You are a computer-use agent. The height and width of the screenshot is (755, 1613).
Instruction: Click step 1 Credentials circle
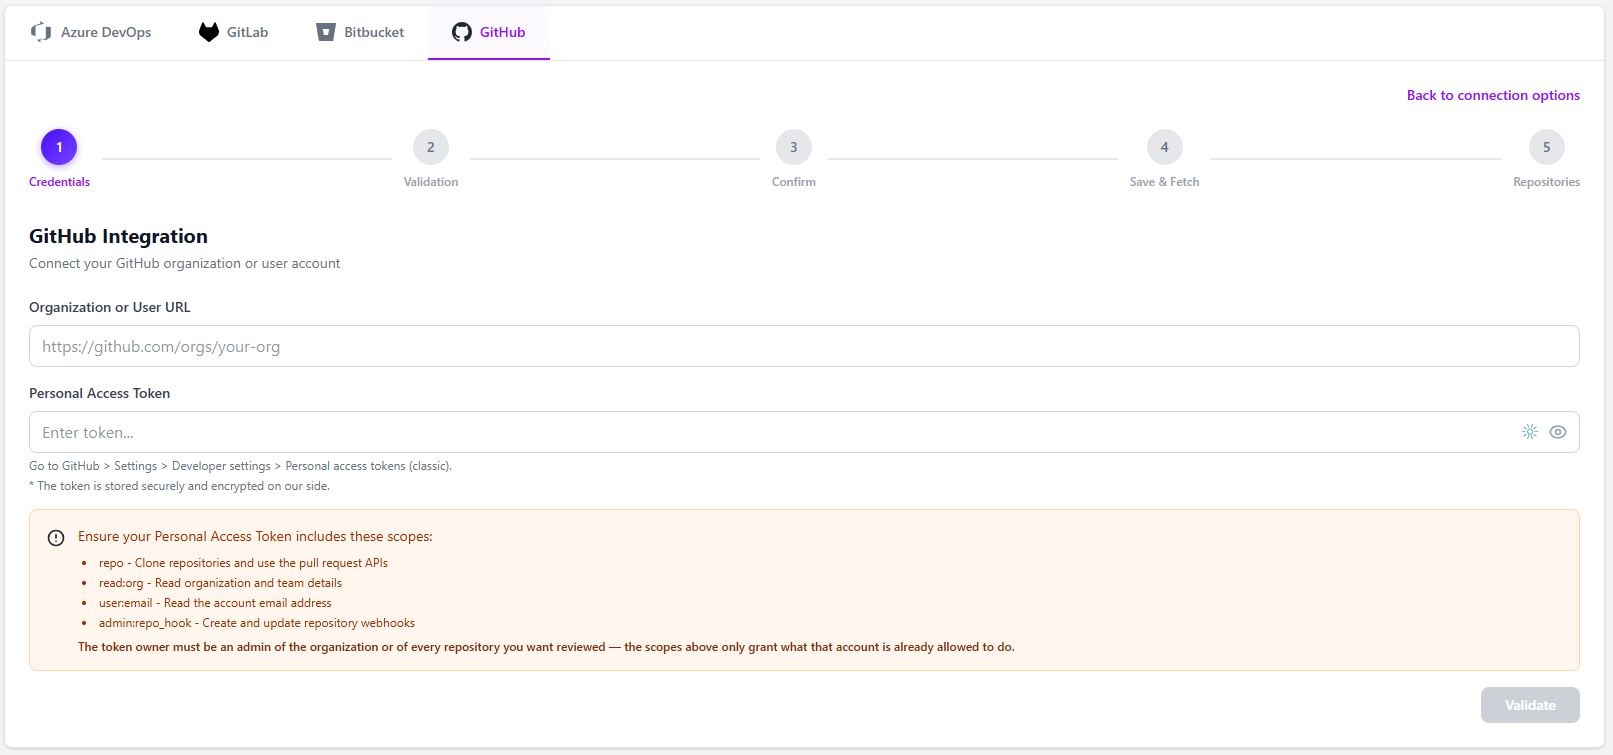tap(59, 147)
